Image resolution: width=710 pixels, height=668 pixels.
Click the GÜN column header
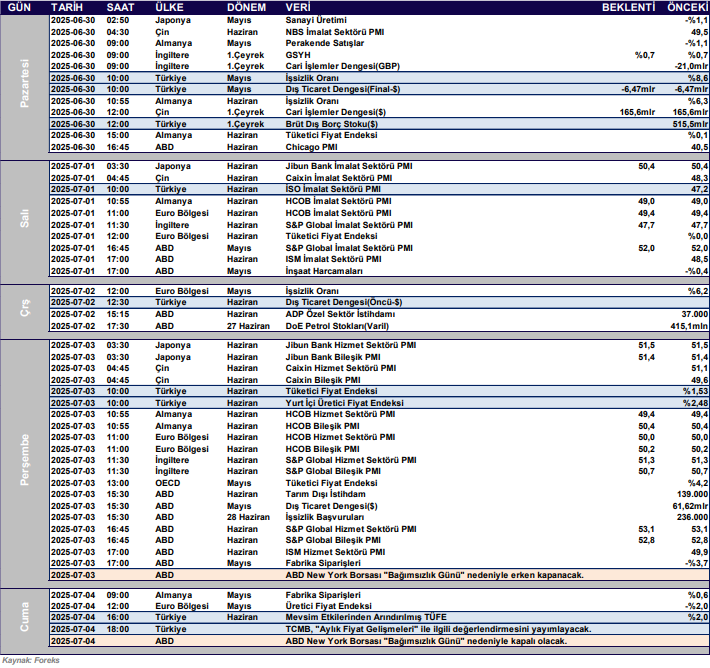(x=21, y=6)
